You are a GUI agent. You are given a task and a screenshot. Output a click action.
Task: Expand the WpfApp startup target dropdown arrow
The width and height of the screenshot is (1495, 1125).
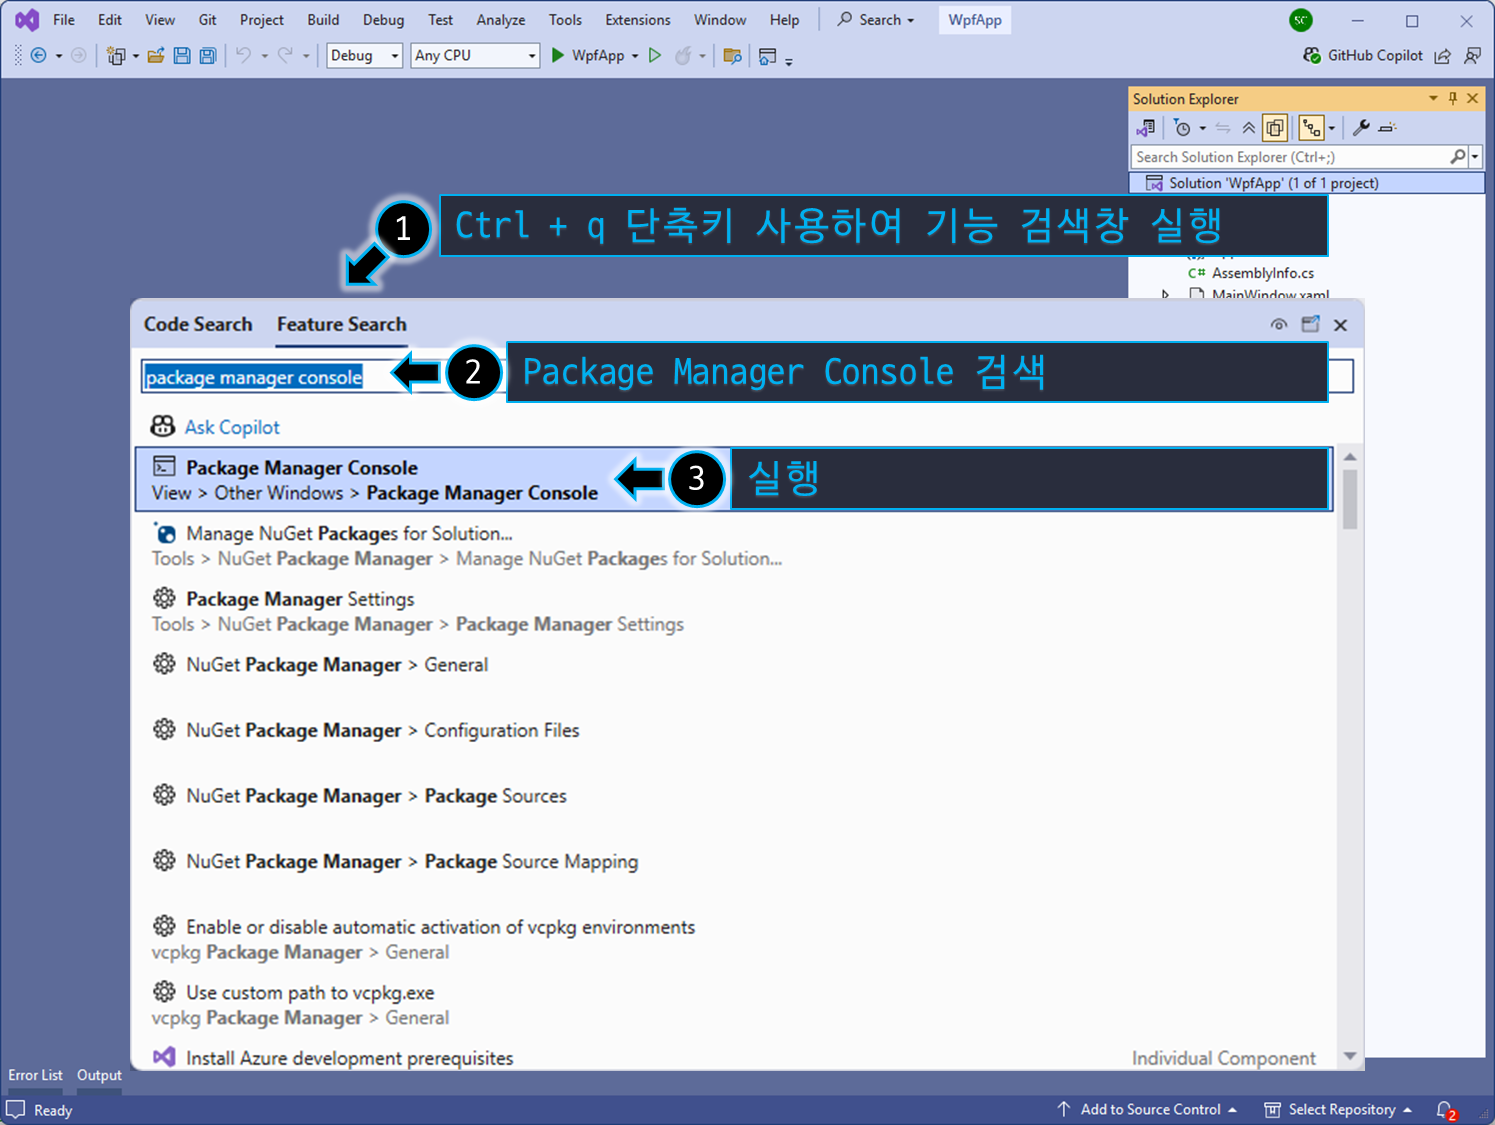click(x=635, y=56)
